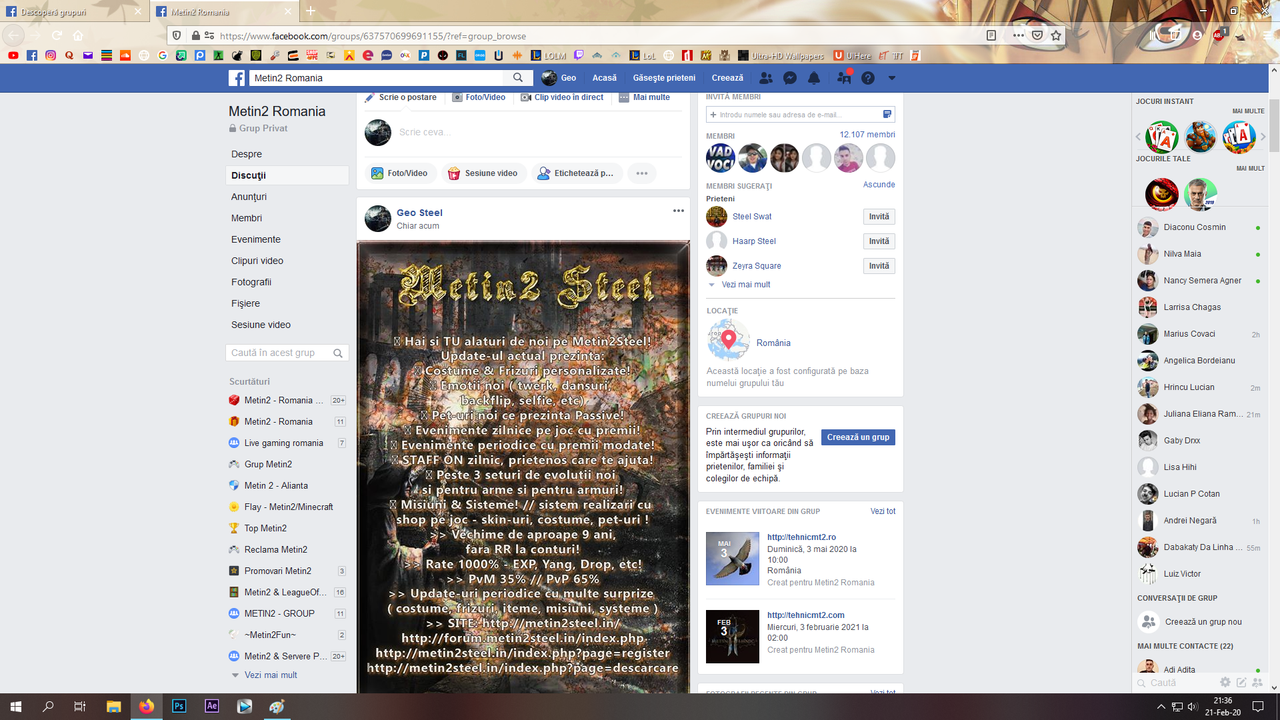Open File Explorer from the taskbar
The image size is (1280, 720).
coord(113,706)
